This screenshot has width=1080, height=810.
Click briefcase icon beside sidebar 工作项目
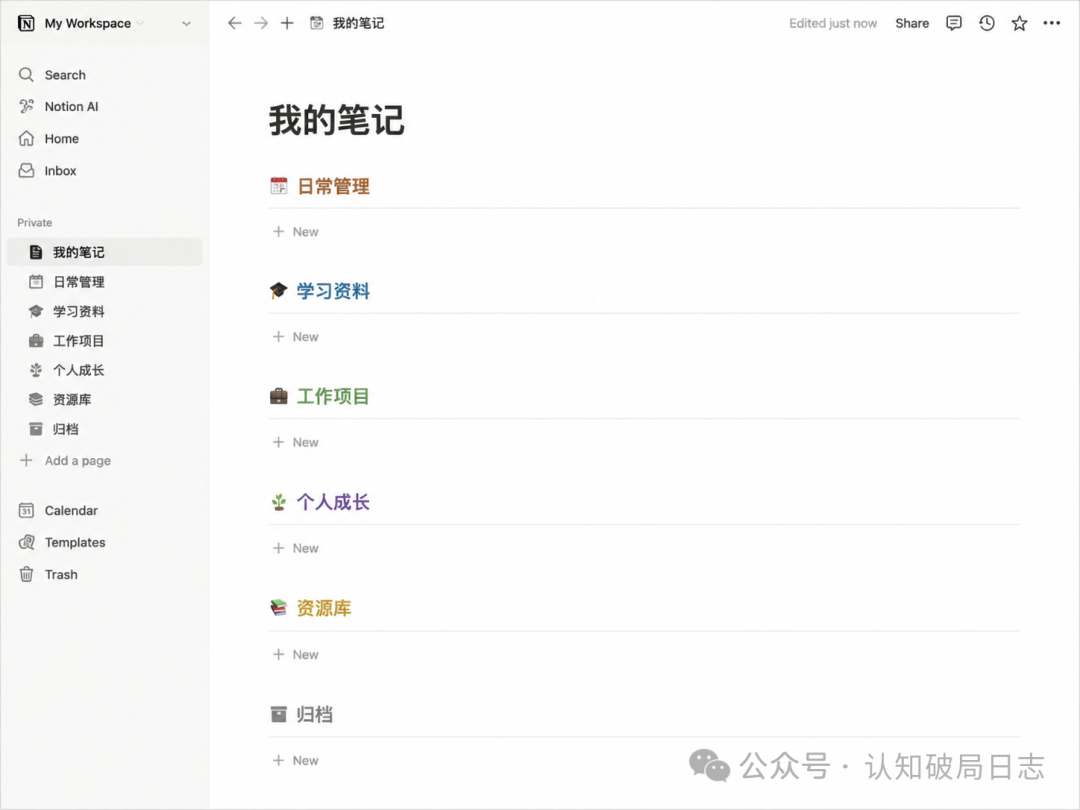(36, 341)
